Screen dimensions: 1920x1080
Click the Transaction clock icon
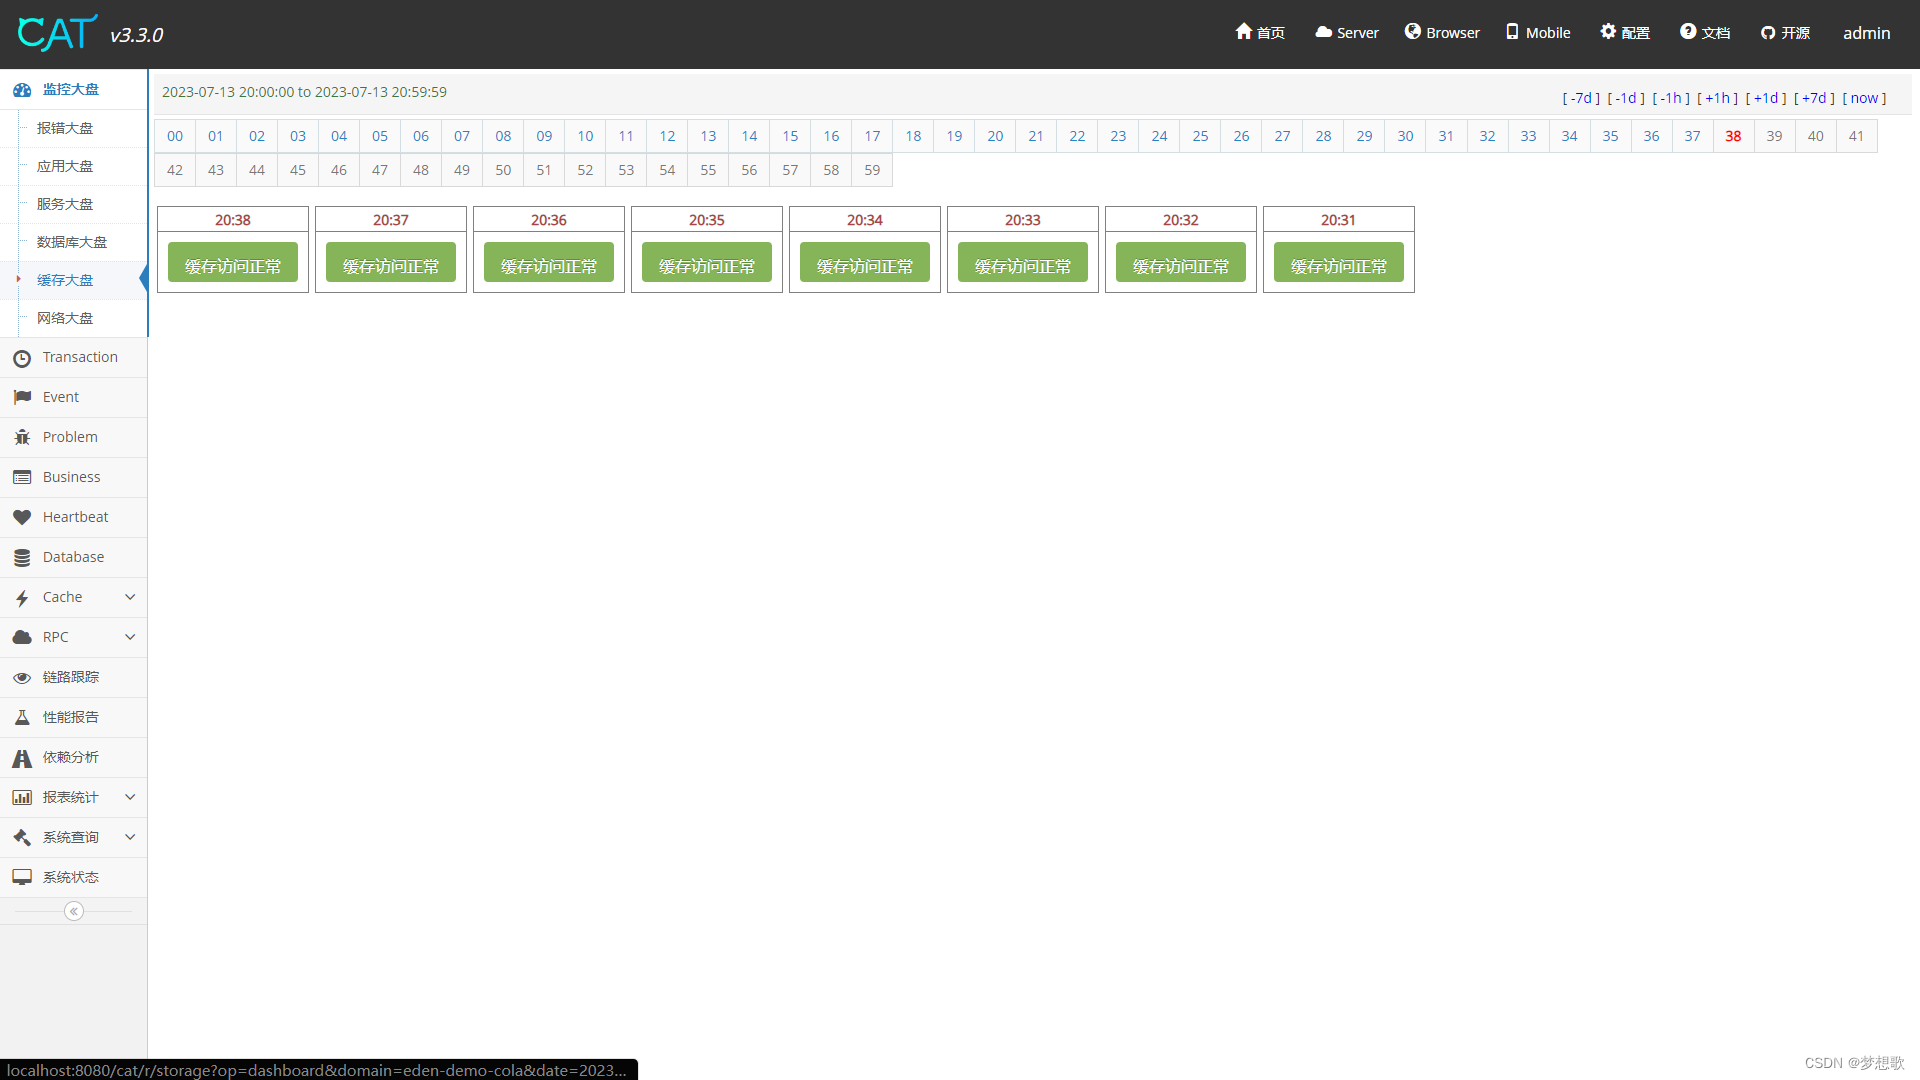[x=22, y=358]
